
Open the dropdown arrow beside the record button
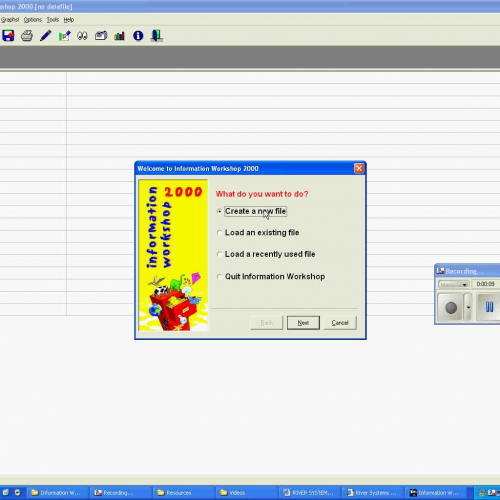tap(468, 307)
